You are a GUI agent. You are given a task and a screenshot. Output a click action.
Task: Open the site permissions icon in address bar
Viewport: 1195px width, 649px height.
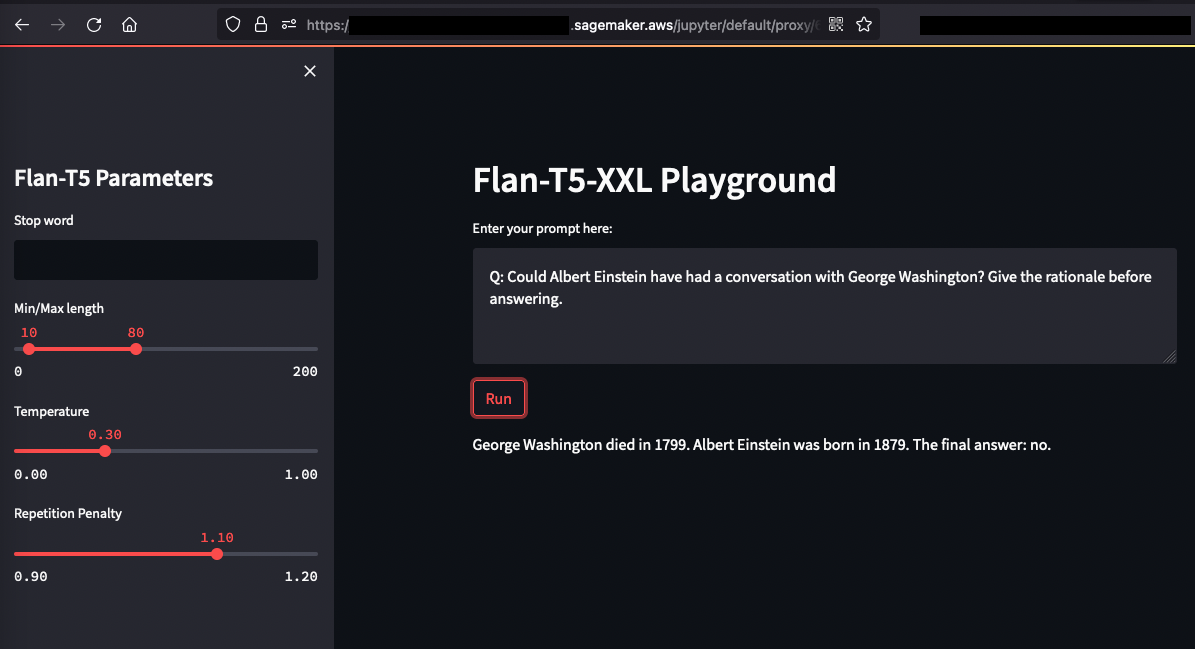(x=289, y=24)
